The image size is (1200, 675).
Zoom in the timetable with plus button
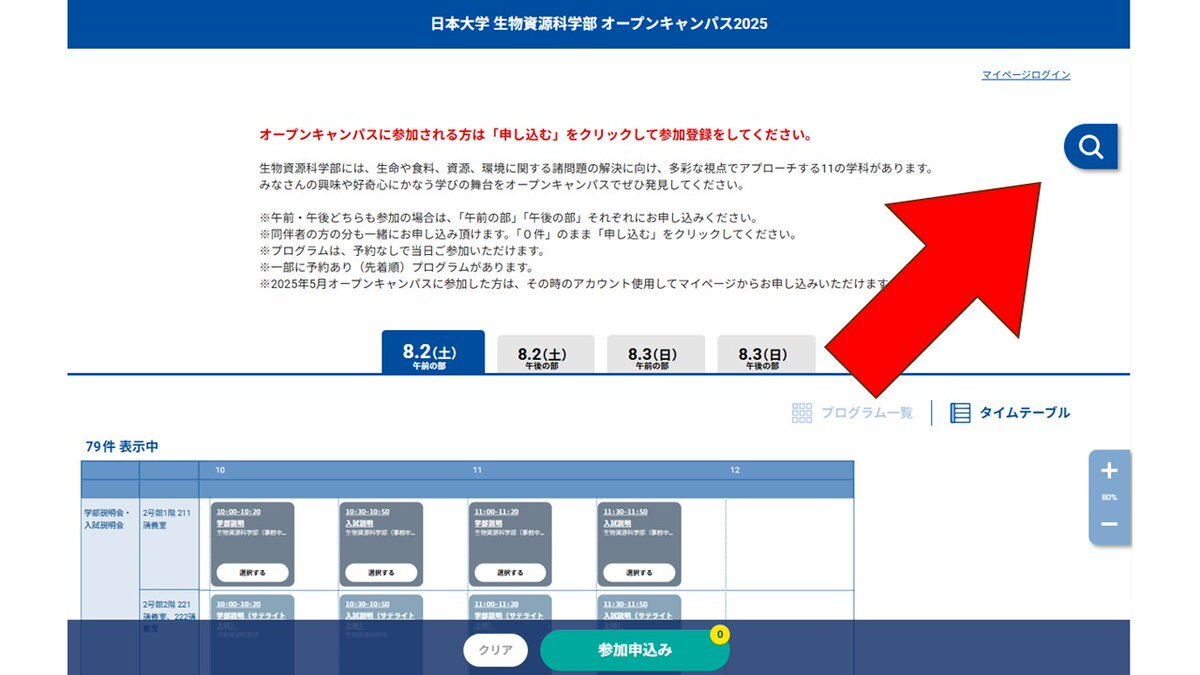tap(1109, 471)
